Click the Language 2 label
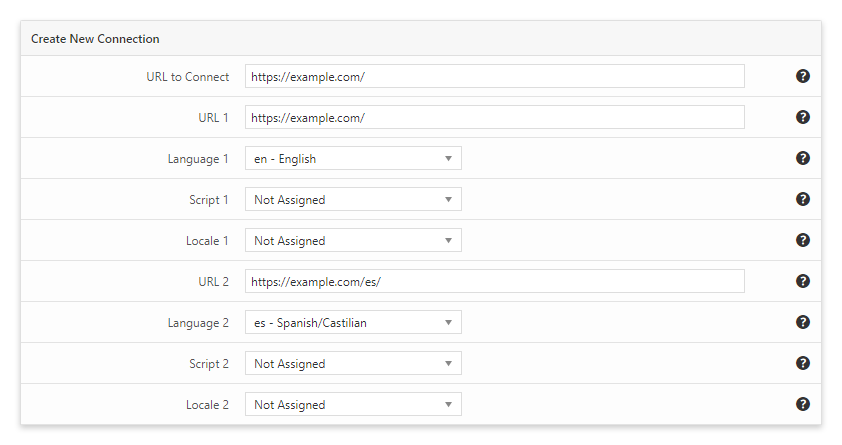 coord(198,323)
